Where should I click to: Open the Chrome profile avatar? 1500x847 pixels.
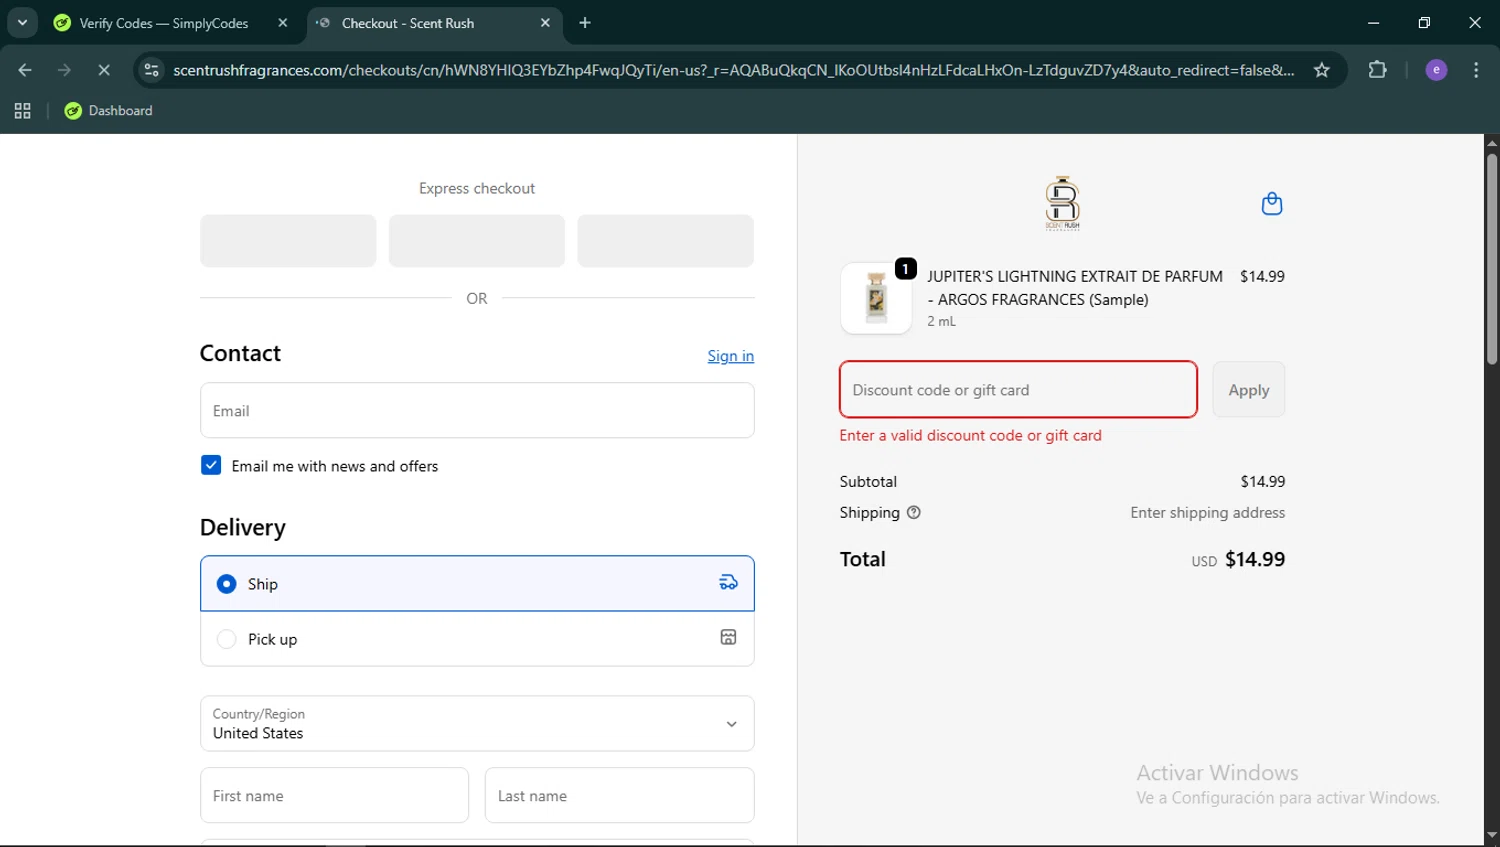pyautogui.click(x=1436, y=70)
